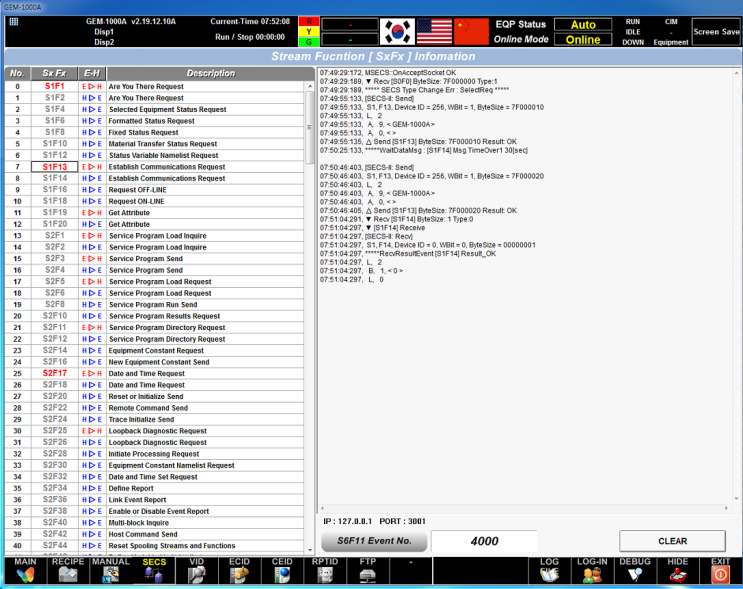The height and width of the screenshot is (589, 743).
Task: Open the CEID page
Action: [282, 570]
